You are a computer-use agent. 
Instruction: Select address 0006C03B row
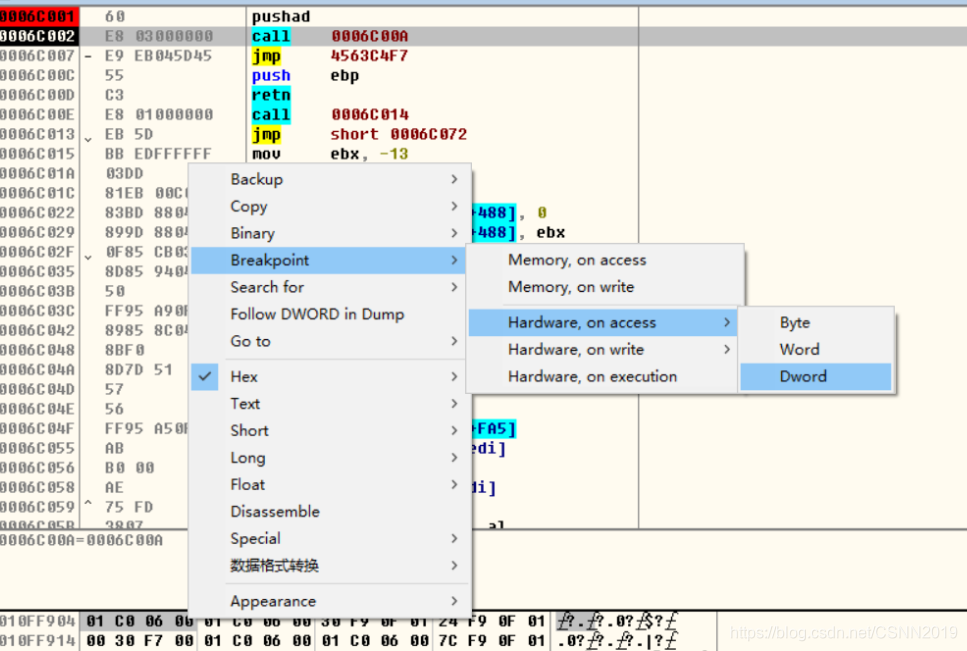(x=37, y=291)
